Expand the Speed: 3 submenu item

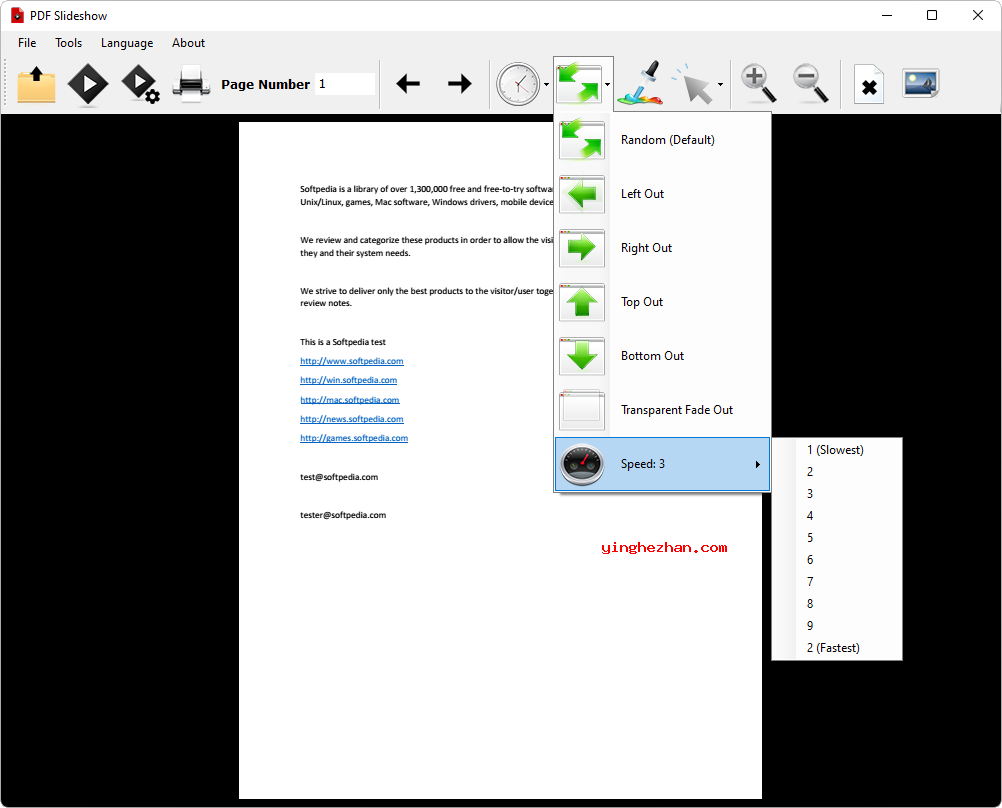tap(662, 464)
